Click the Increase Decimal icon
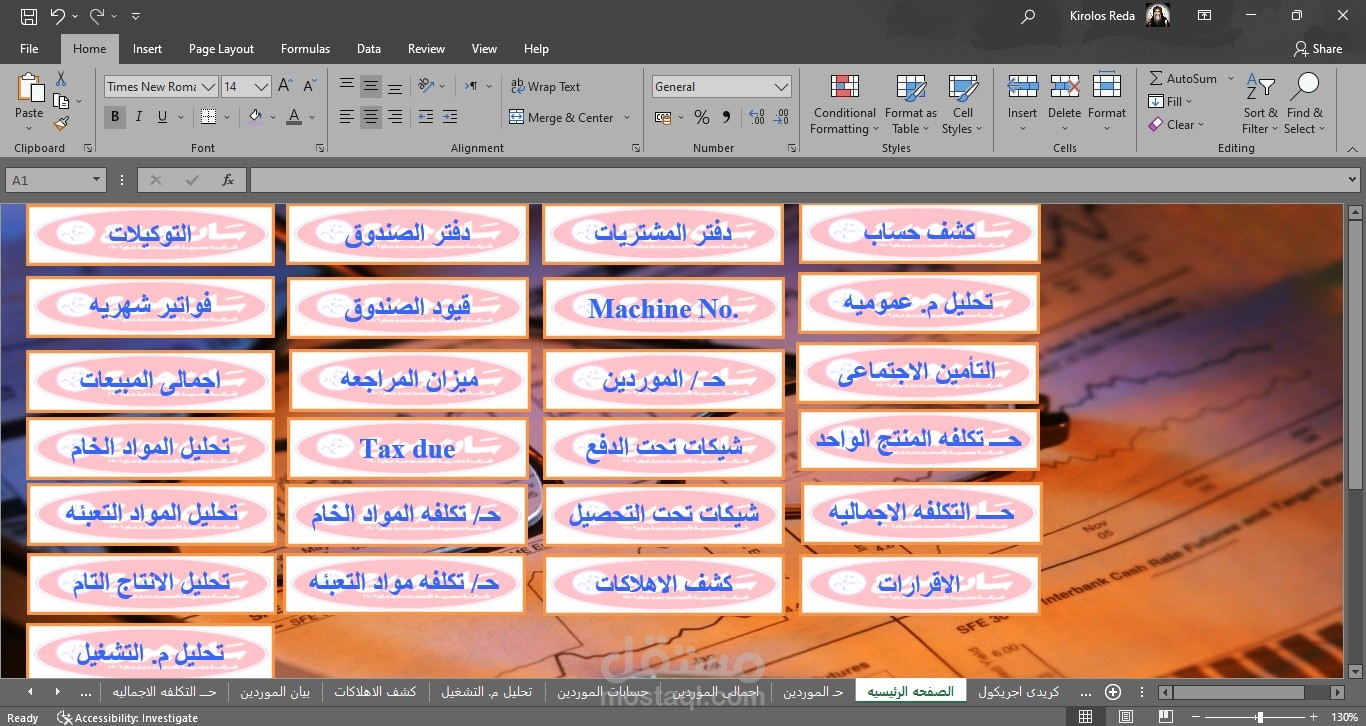 coord(755,117)
